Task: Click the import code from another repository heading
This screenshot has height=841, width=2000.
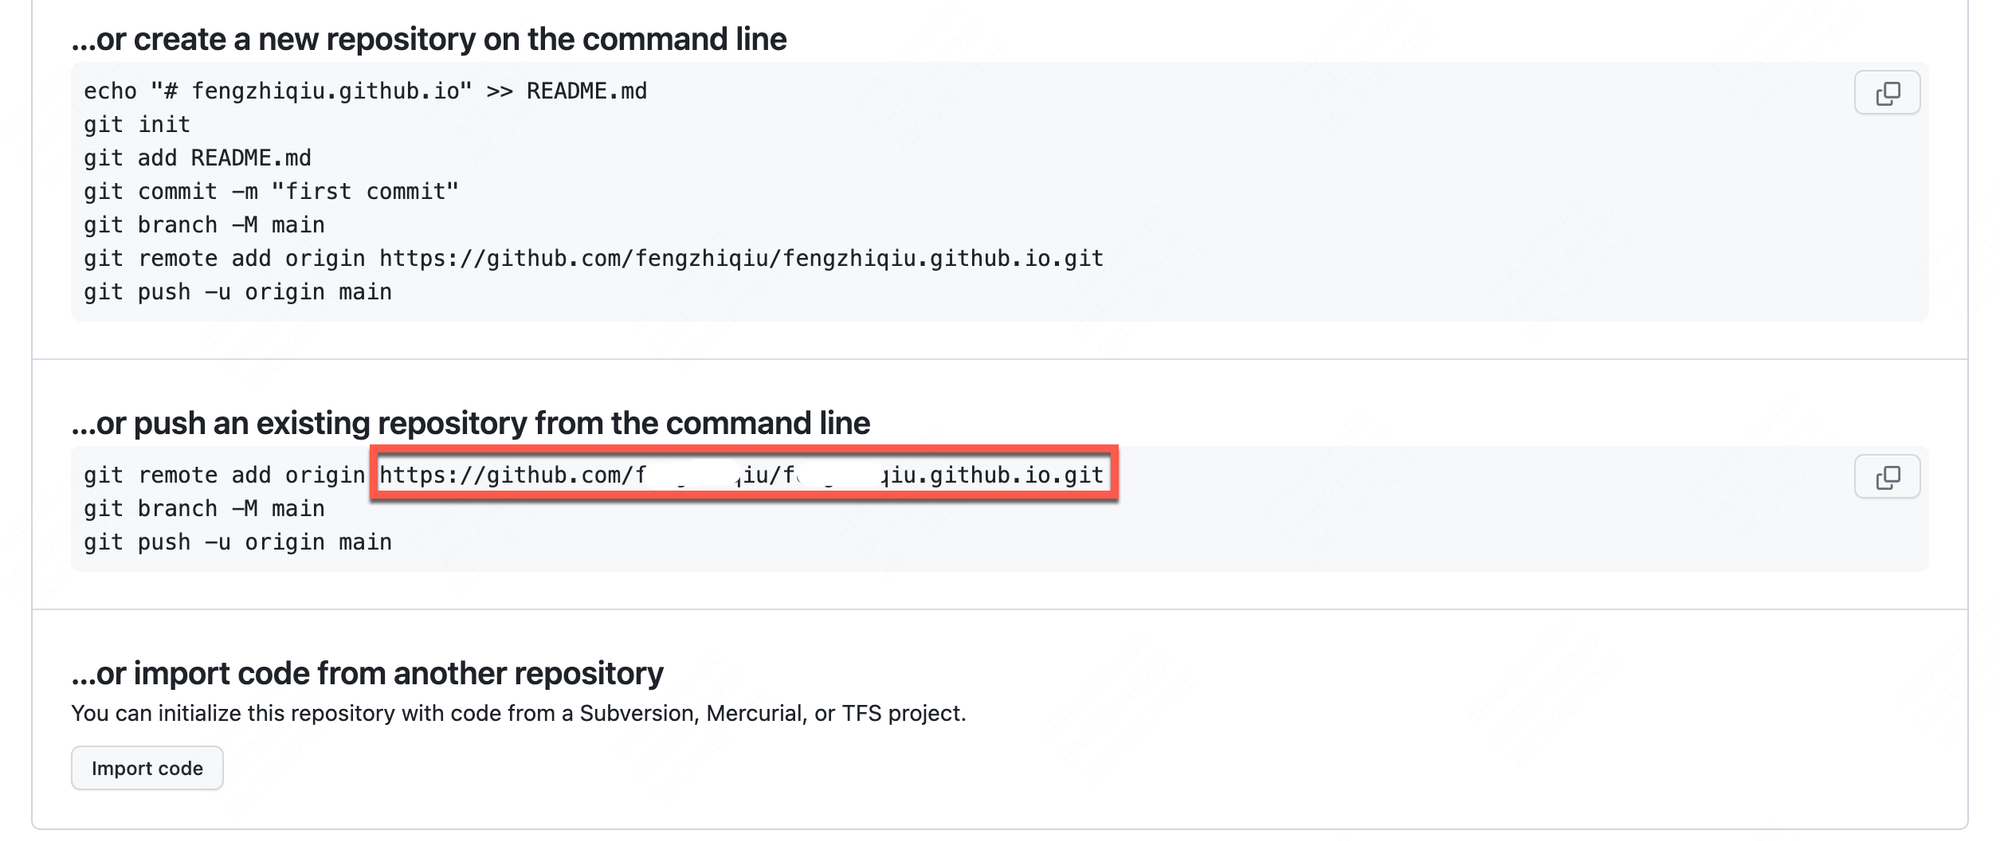Action: (367, 673)
